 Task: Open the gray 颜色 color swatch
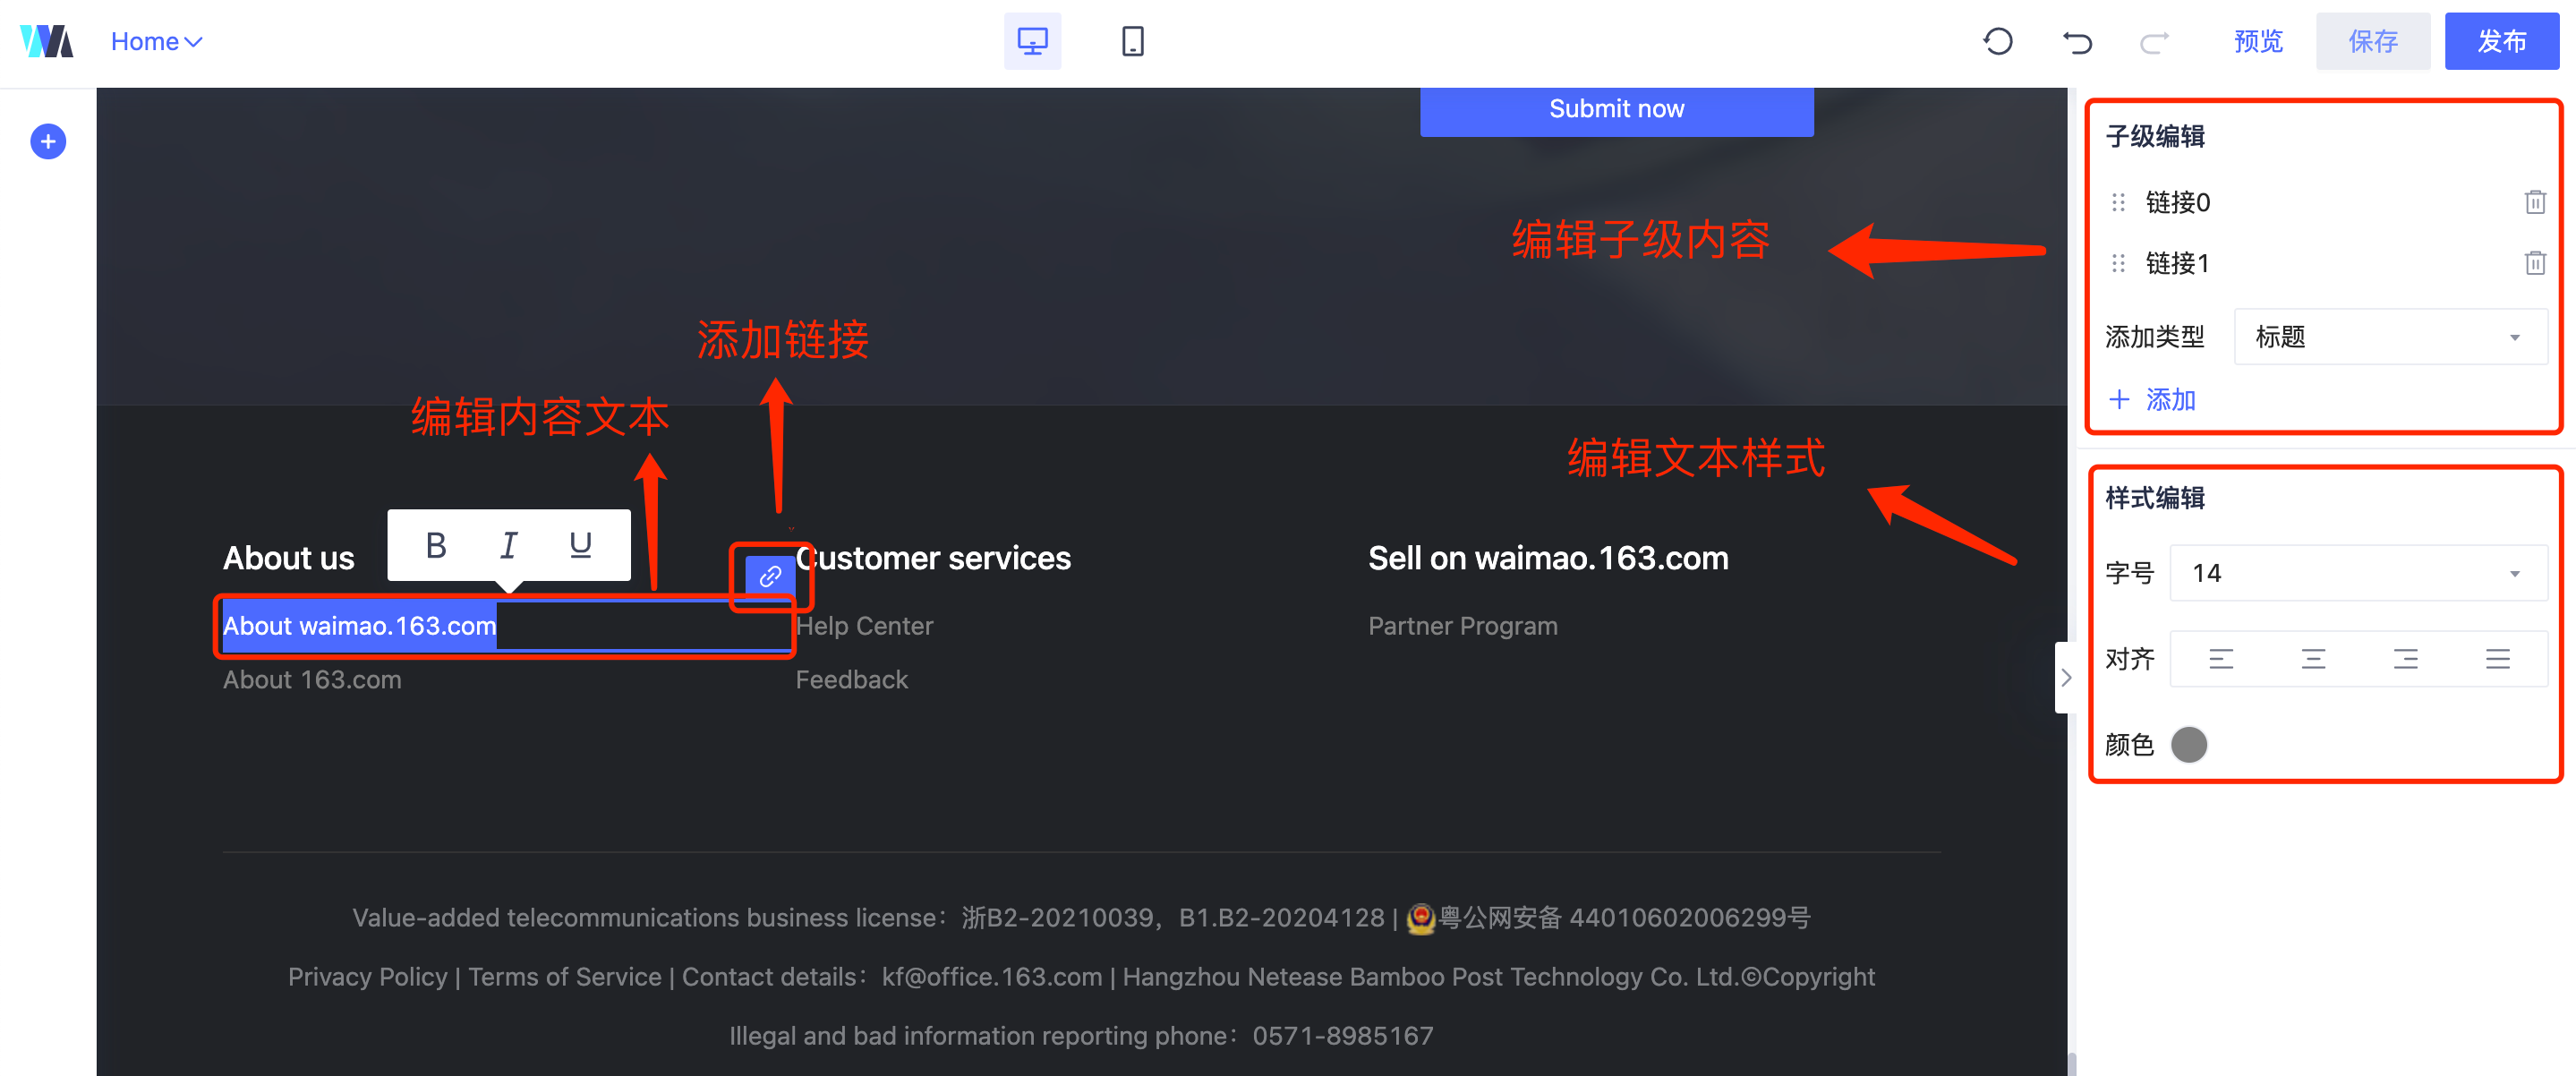(2188, 744)
